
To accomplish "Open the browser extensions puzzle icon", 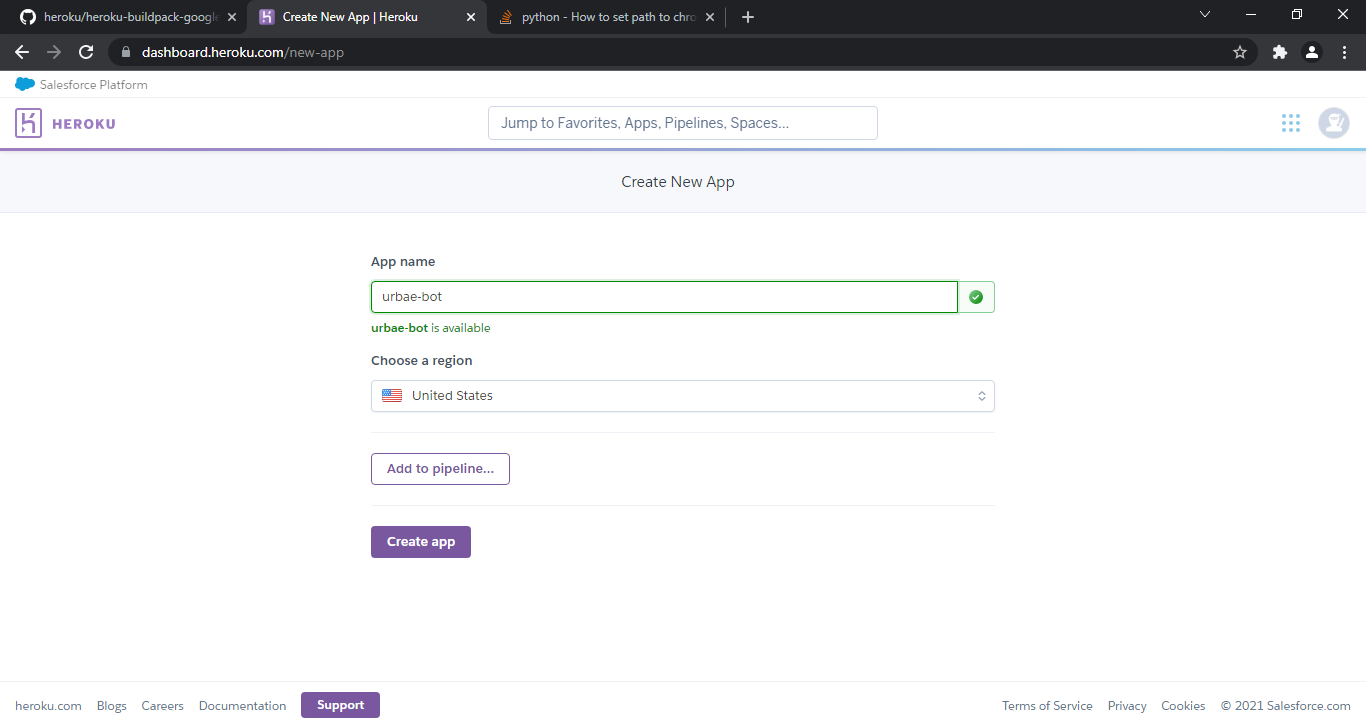I will pyautogui.click(x=1279, y=52).
